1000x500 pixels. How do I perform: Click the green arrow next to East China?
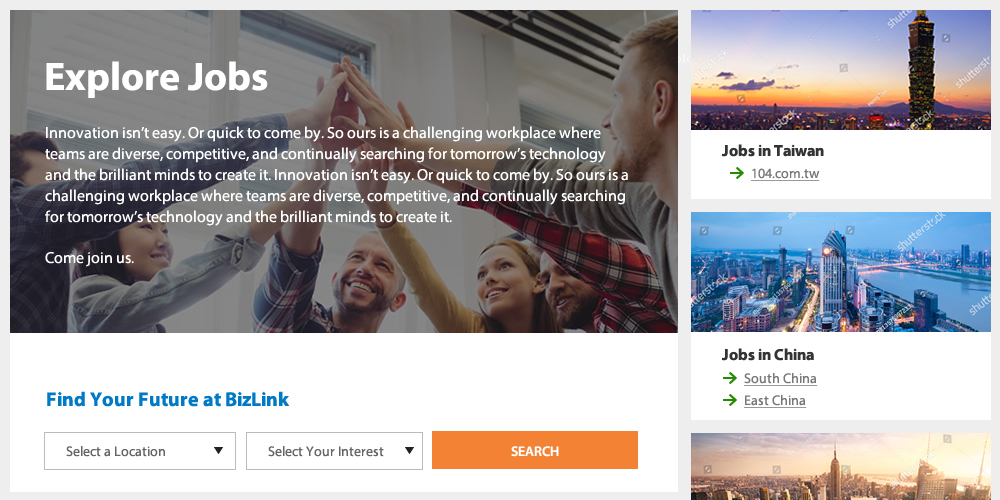tap(730, 401)
